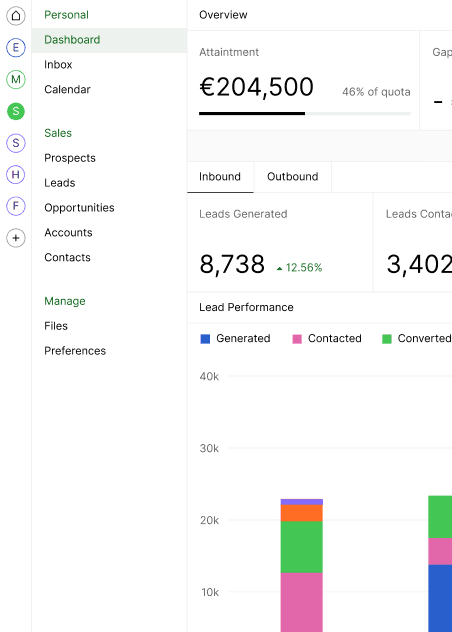Open the home workspace icon

[x=16, y=16]
